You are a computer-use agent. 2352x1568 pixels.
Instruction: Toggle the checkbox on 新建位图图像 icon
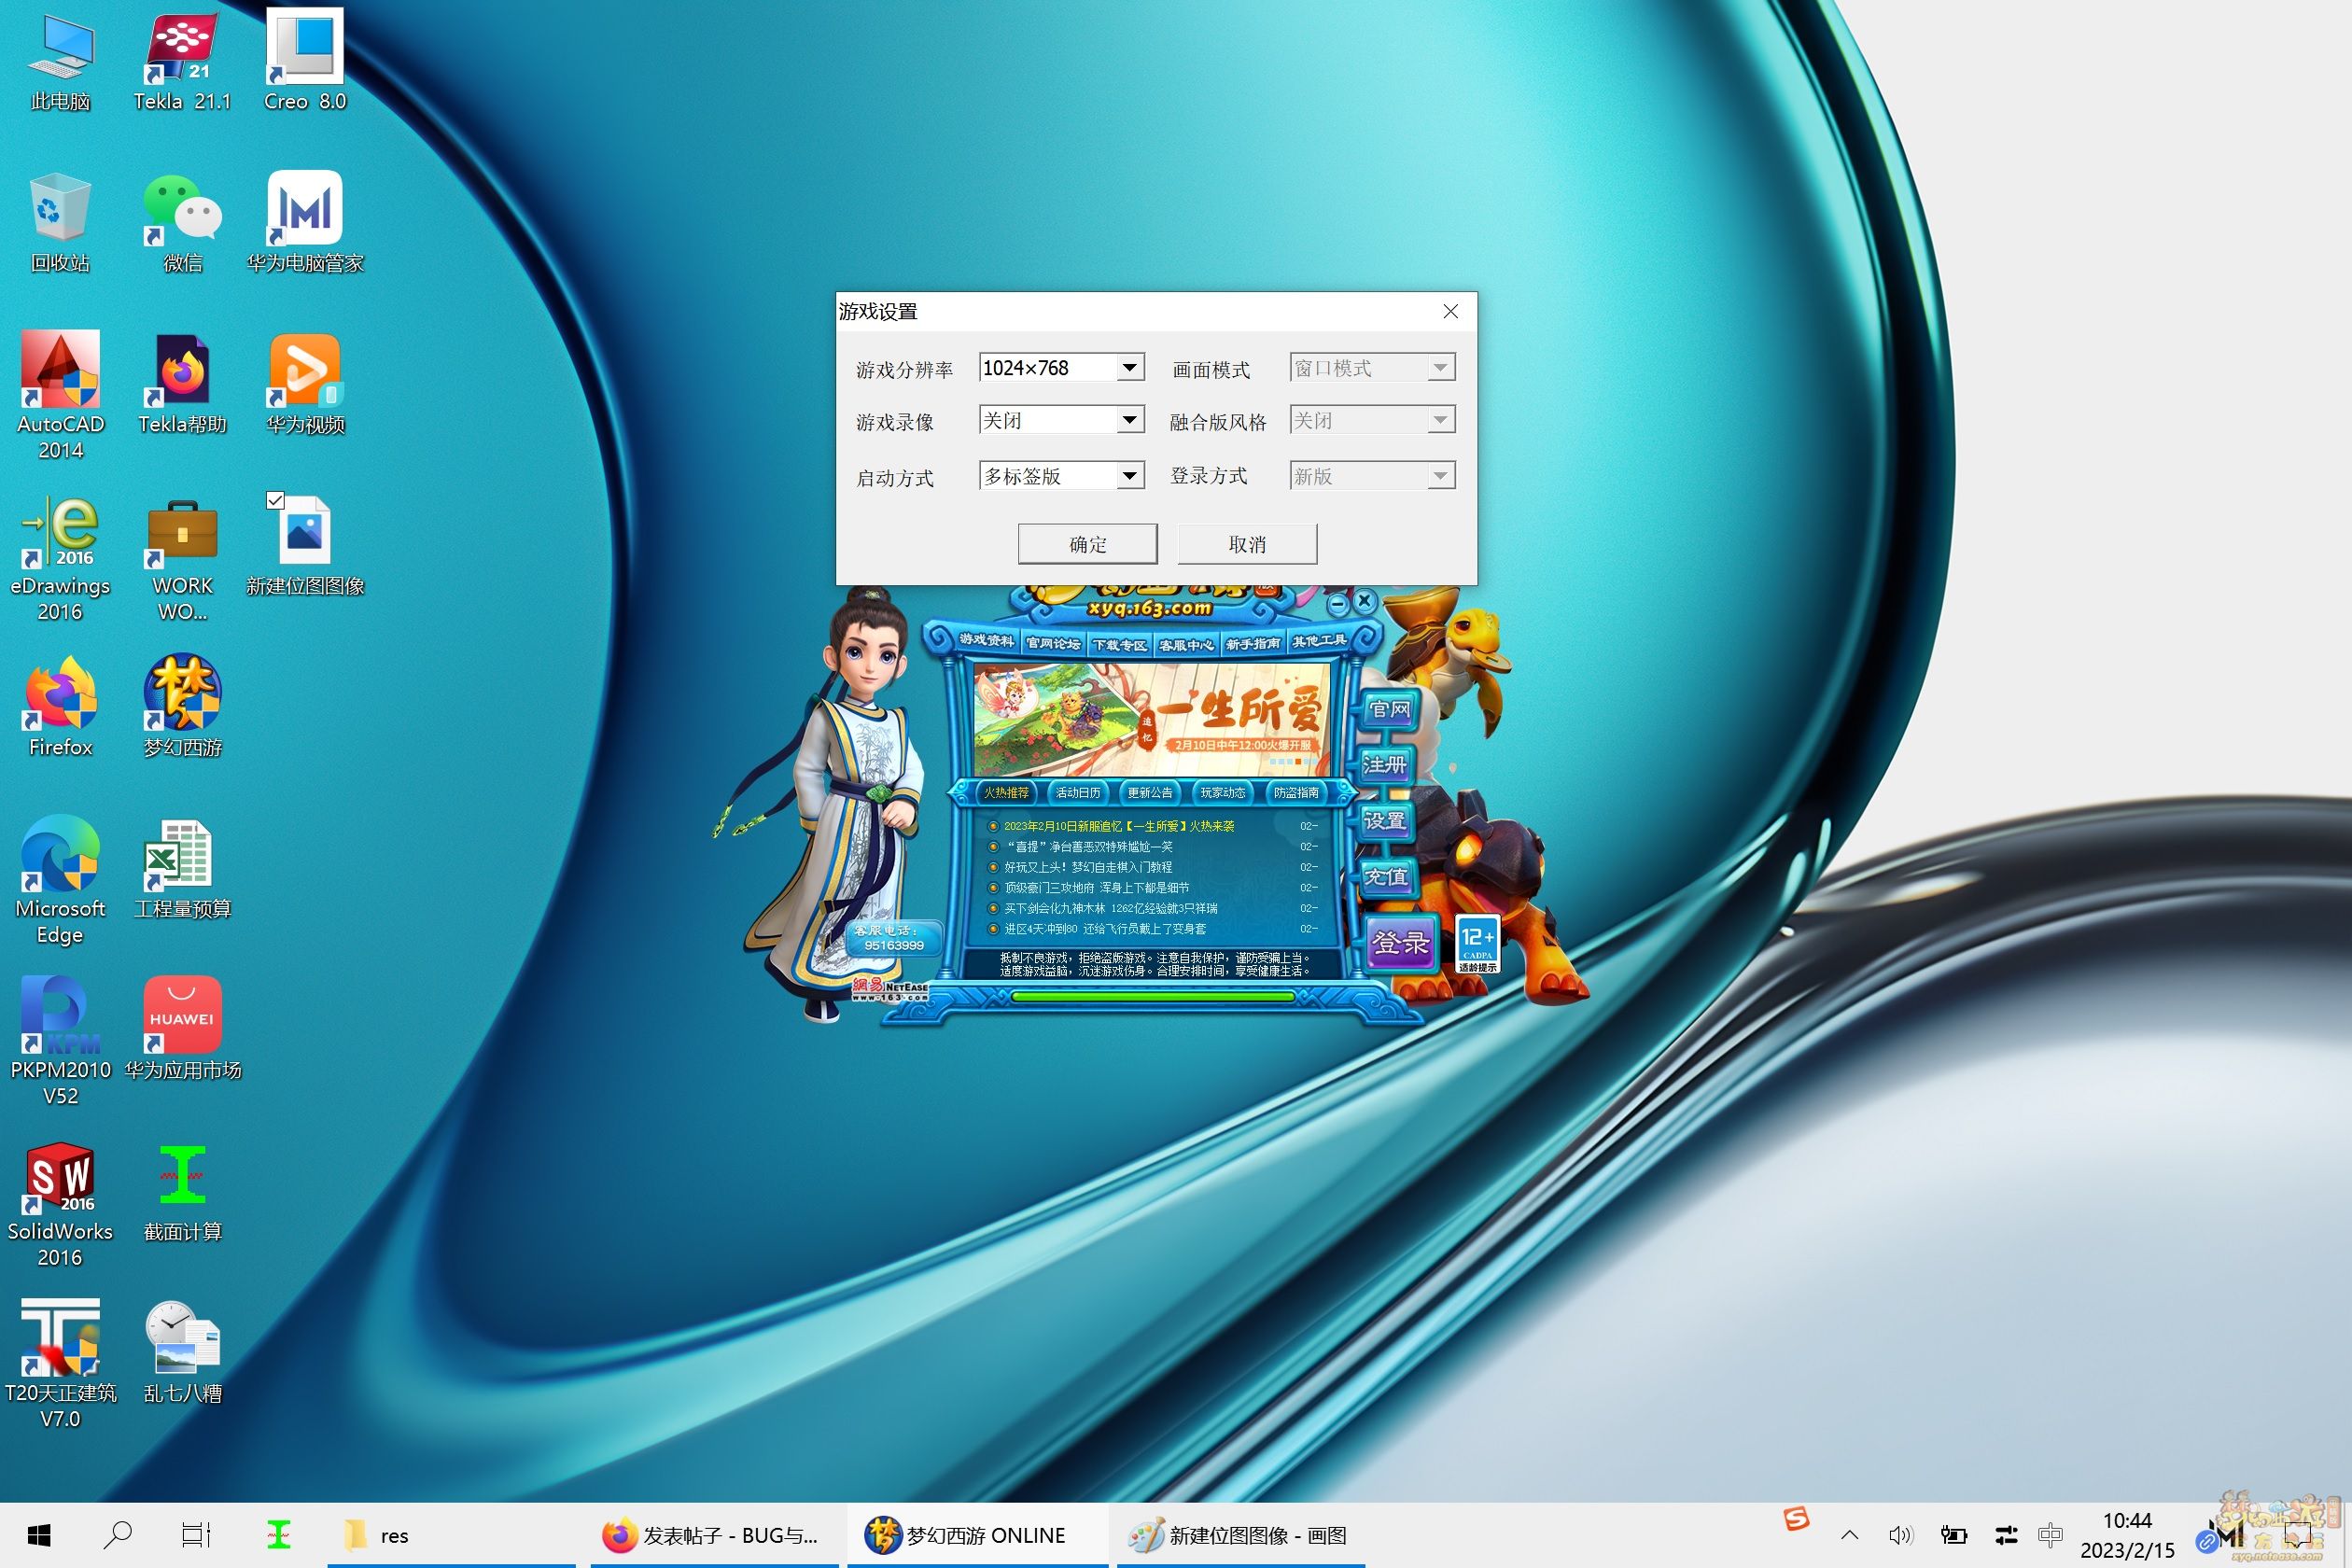pos(276,500)
